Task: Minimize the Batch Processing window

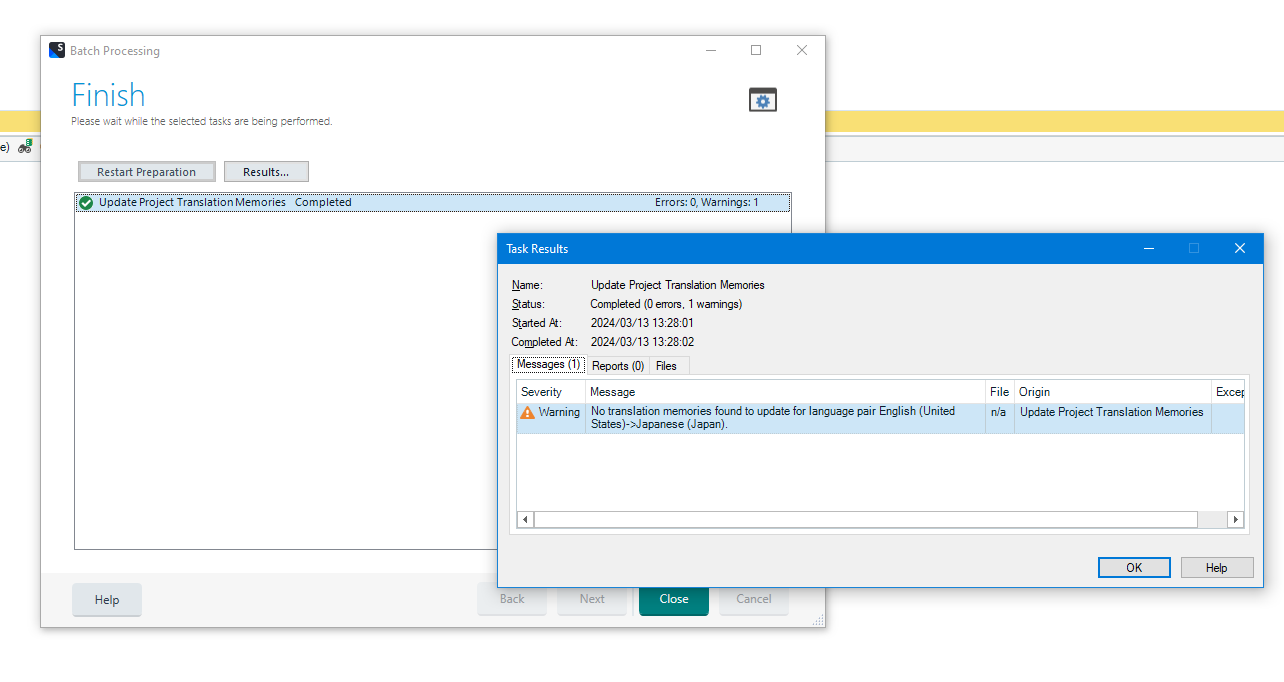Action: [711, 50]
